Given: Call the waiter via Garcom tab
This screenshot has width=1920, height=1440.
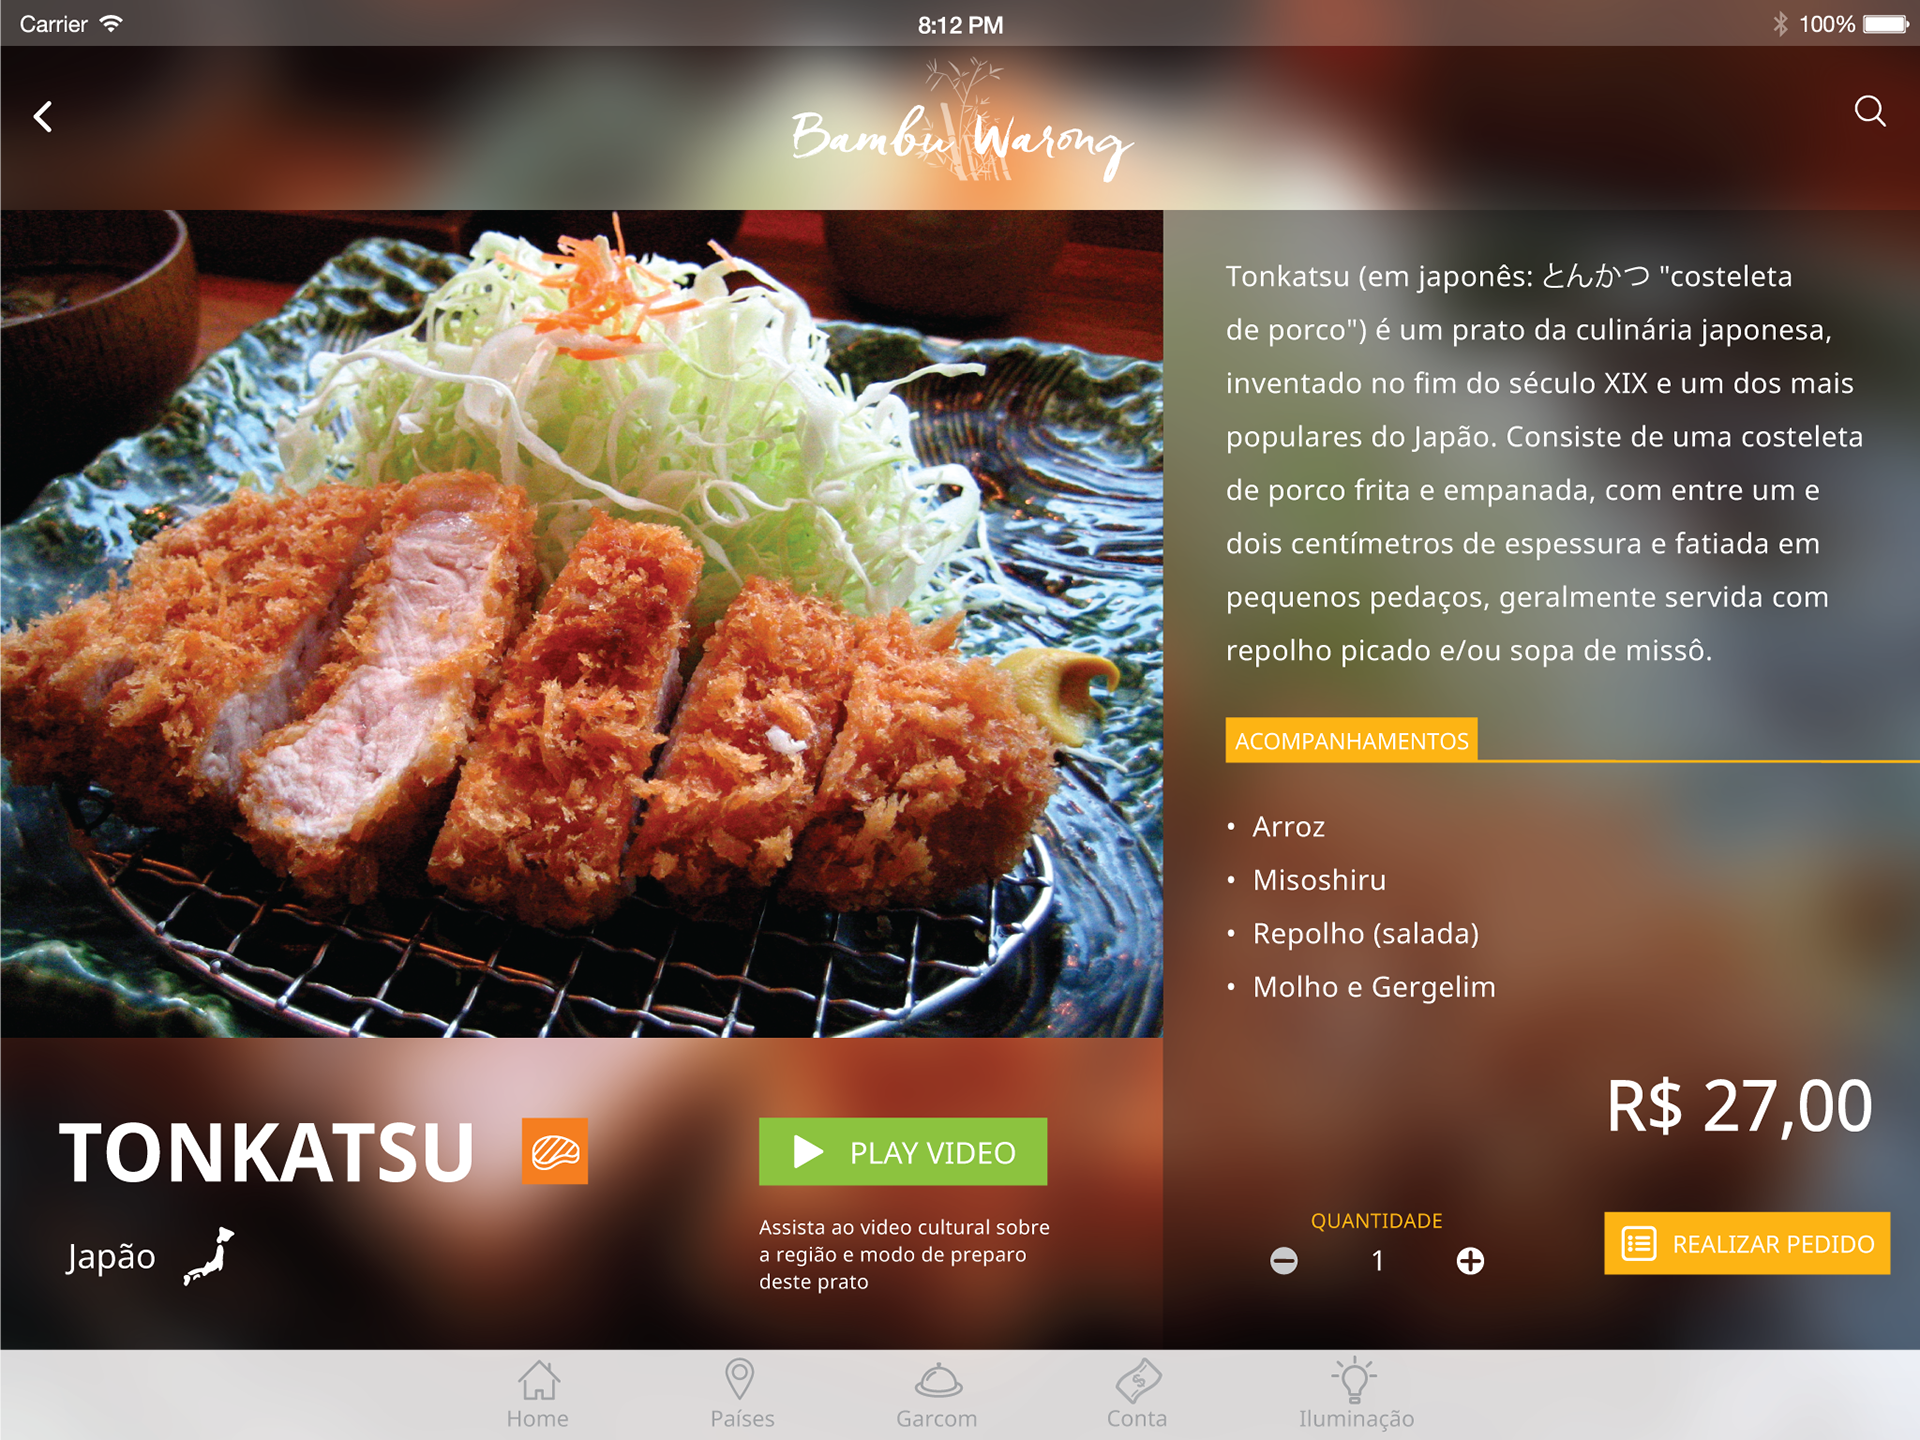Looking at the screenshot, I should click(x=937, y=1395).
